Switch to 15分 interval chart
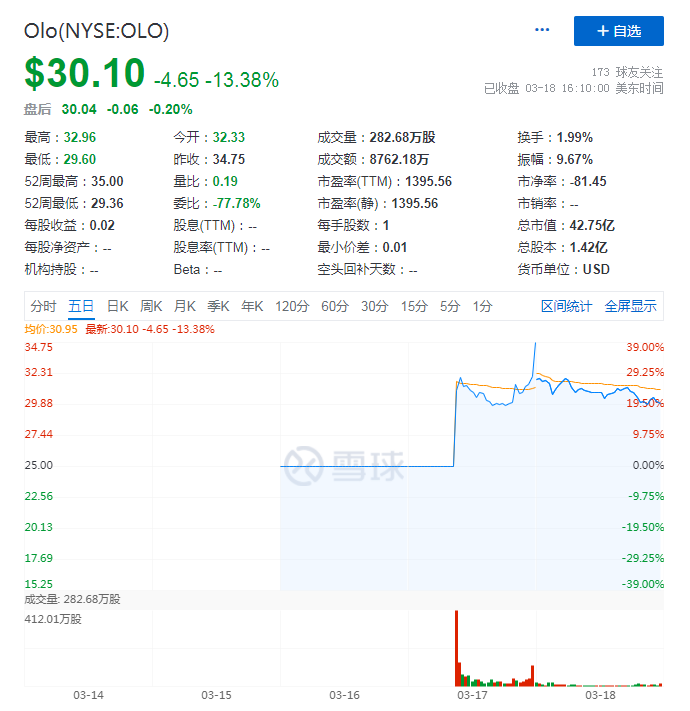Screen dimensions: 690x711 pos(414,306)
